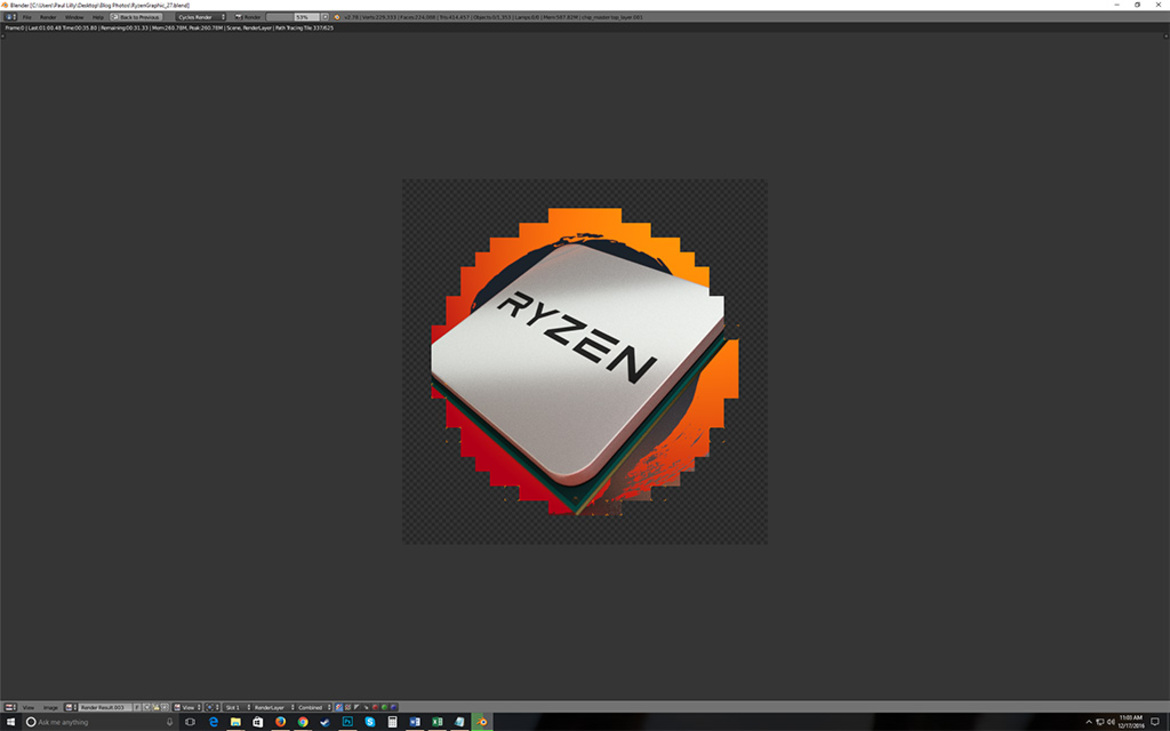Open the Cycles Render engine dropdown

201,17
